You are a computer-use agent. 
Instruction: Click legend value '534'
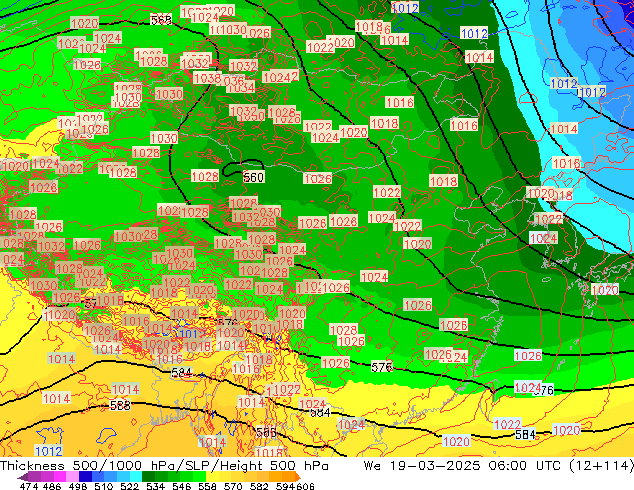point(156,486)
